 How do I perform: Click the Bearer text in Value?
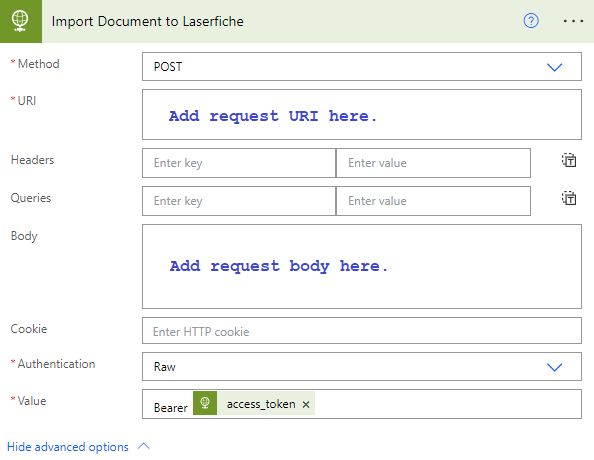point(170,408)
